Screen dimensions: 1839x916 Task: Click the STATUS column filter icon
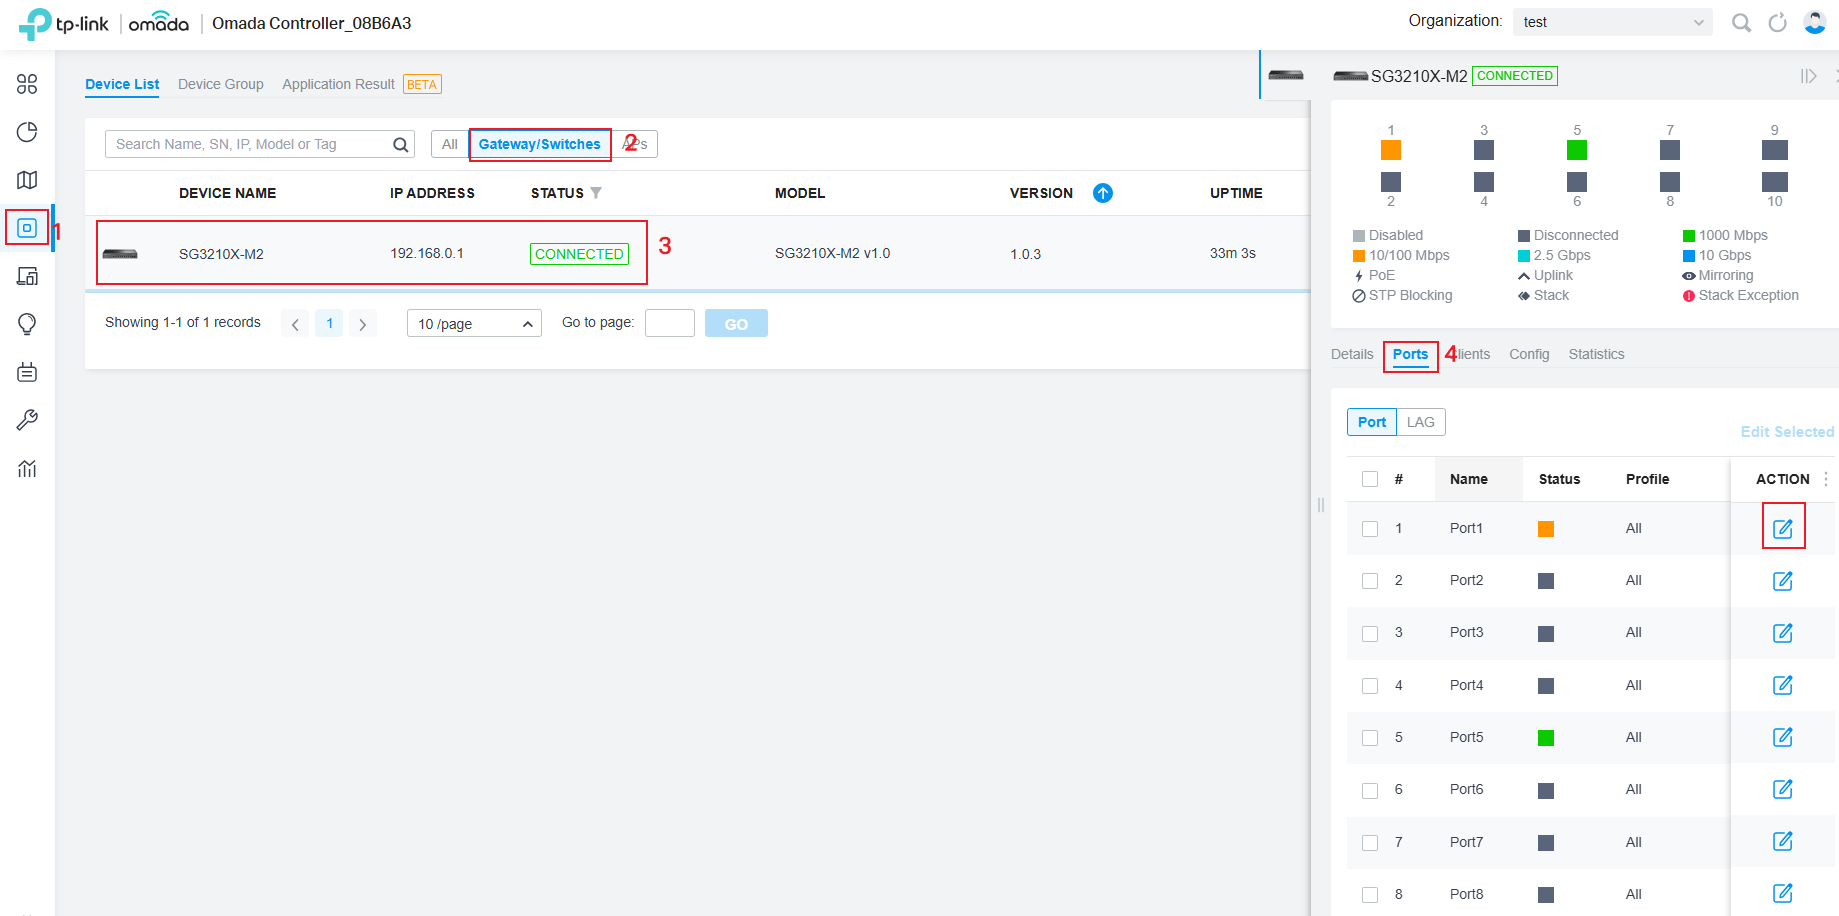[x=596, y=193]
